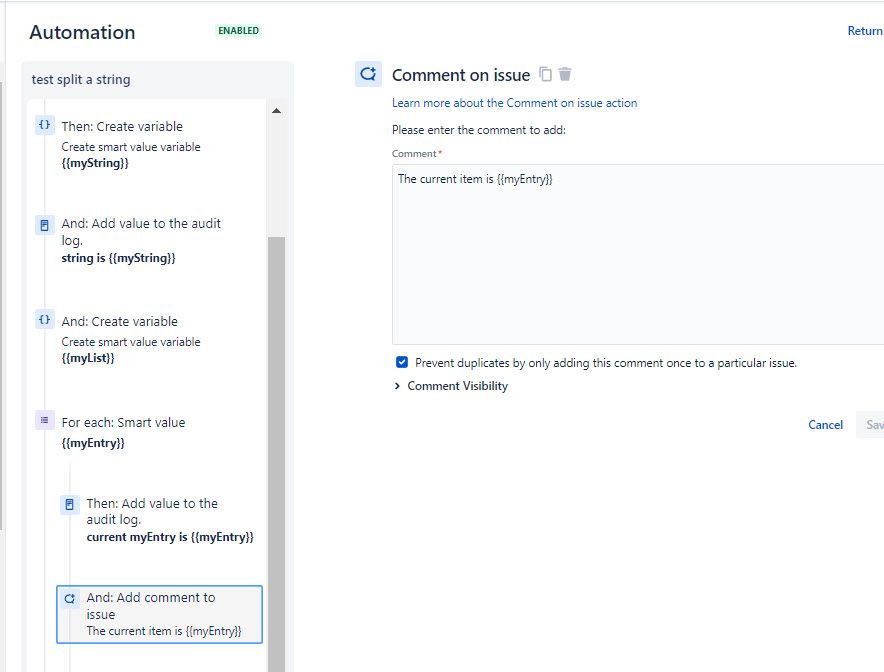This screenshot has width=884, height=672.
Task: Uncheck Prevent duplicates checkbox
Action: (402, 362)
